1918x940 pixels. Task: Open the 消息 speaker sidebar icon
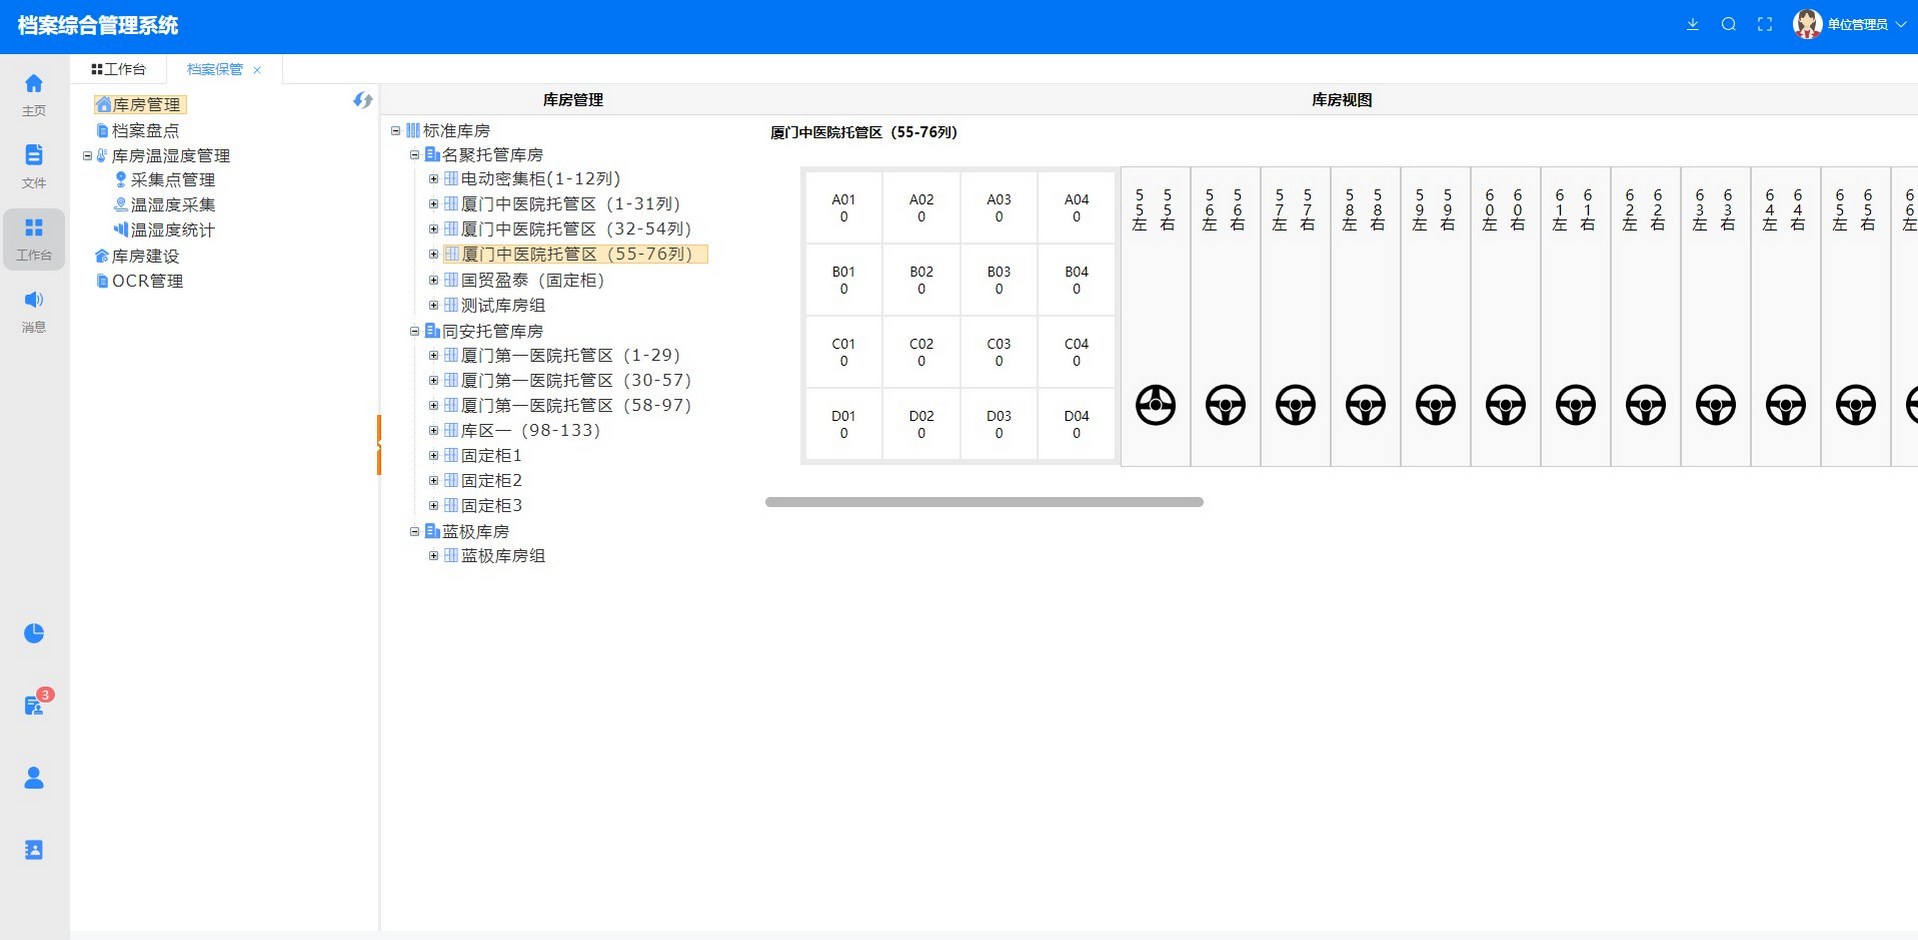(x=34, y=310)
